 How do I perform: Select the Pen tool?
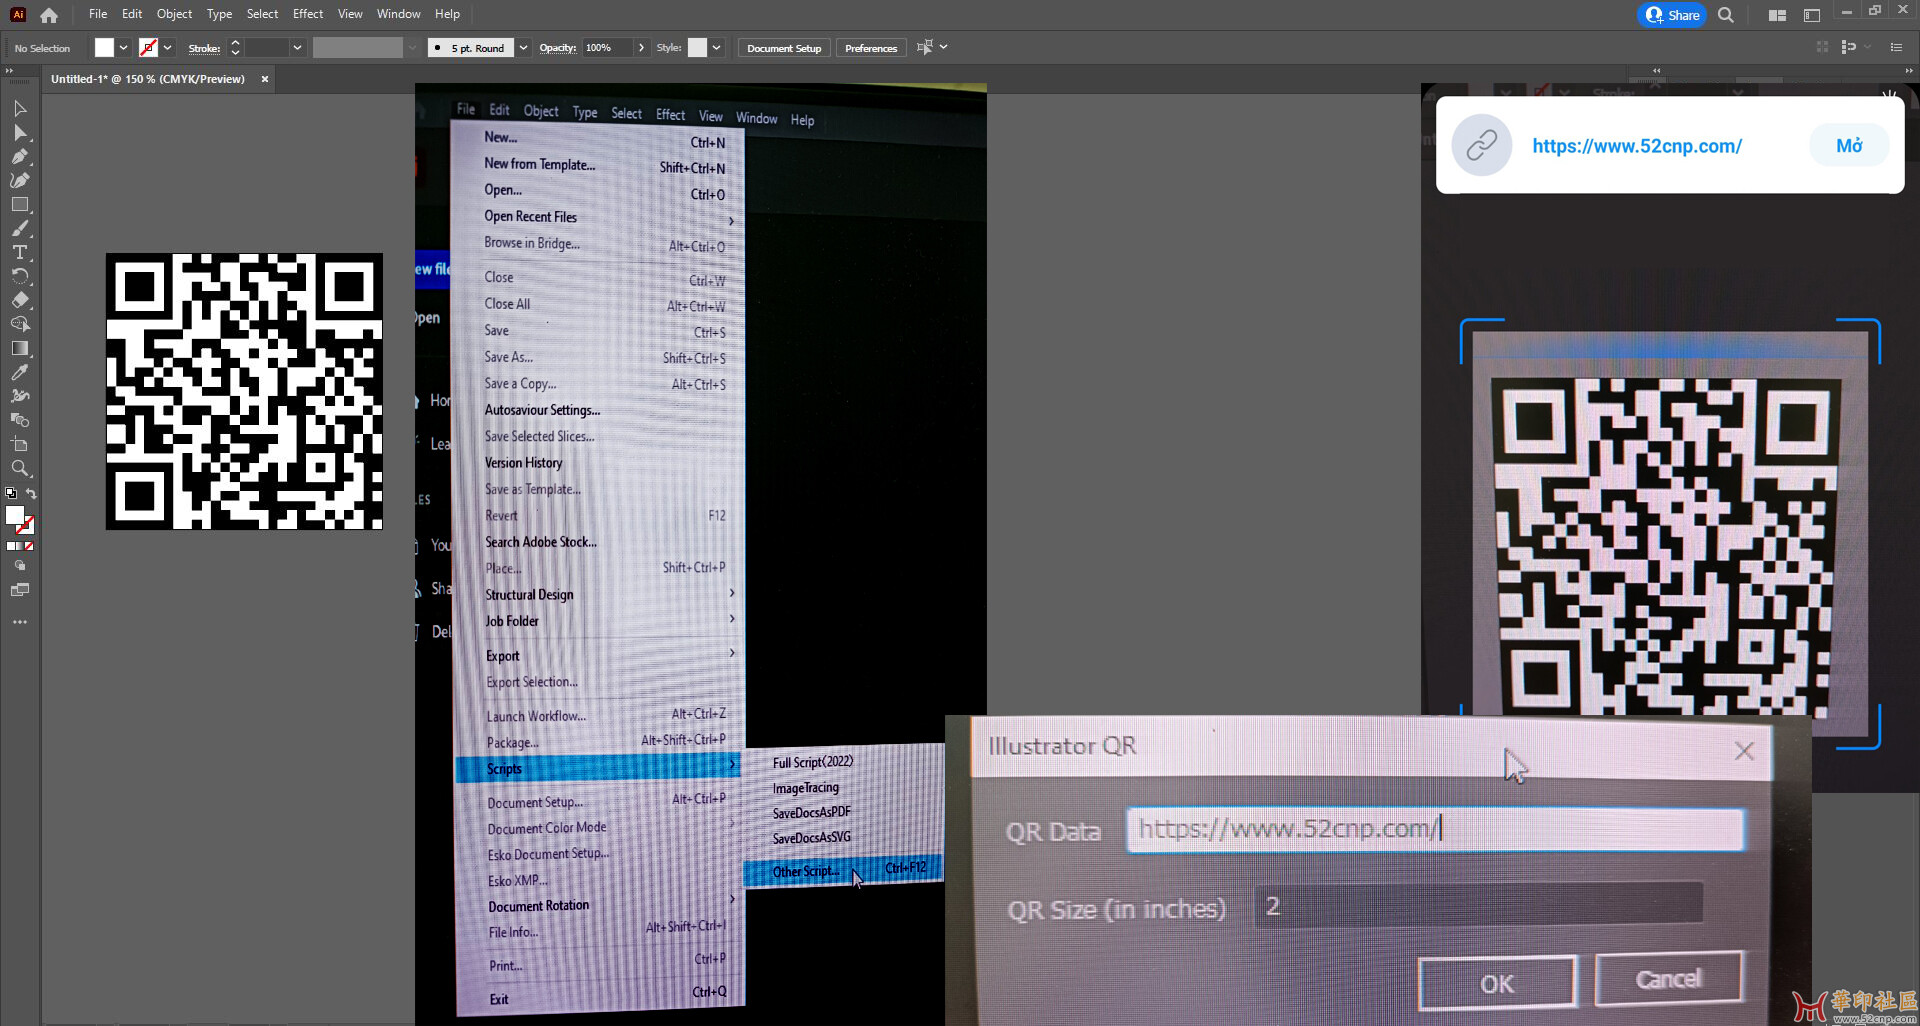(19, 156)
